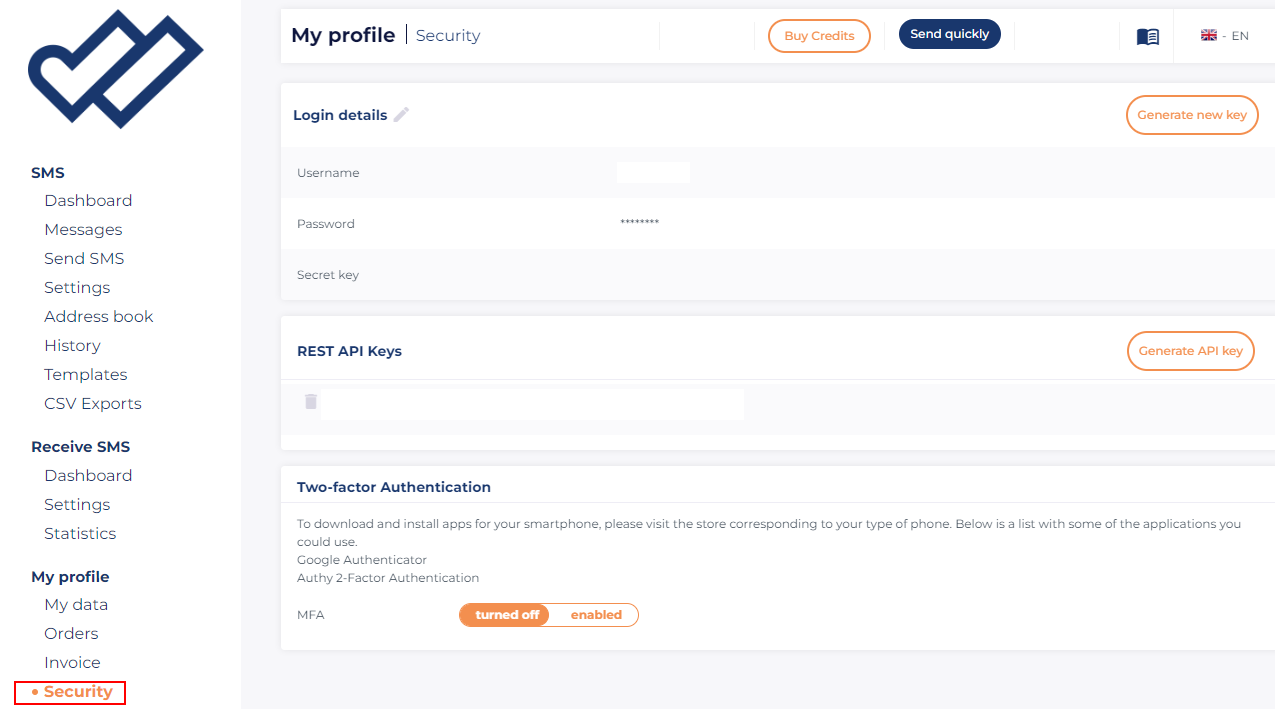Set MFA to turned off
This screenshot has height=709, width=1275.
(x=506, y=615)
